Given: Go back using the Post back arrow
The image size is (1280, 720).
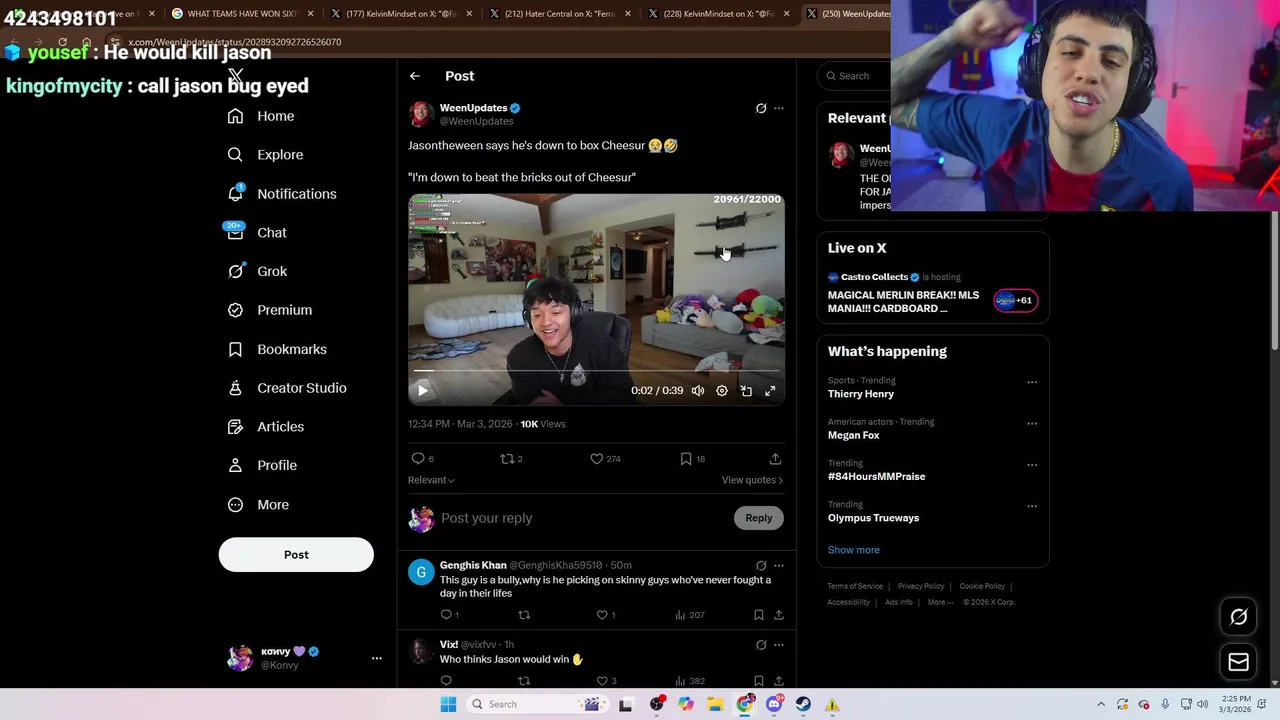Looking at the screenshot, I should 415,76.
